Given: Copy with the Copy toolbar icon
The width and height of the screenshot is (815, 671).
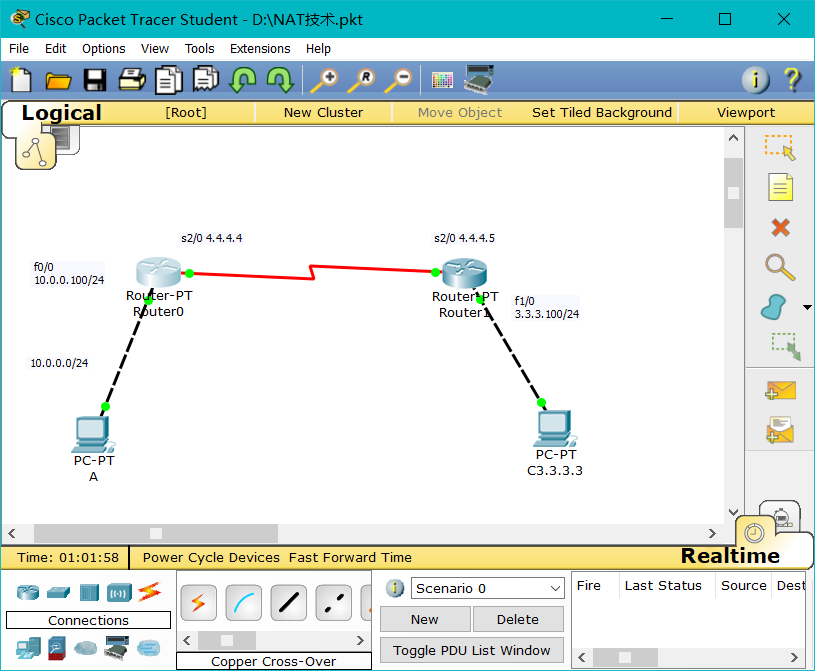Looking at the screenshot, I should pos(169,80).
